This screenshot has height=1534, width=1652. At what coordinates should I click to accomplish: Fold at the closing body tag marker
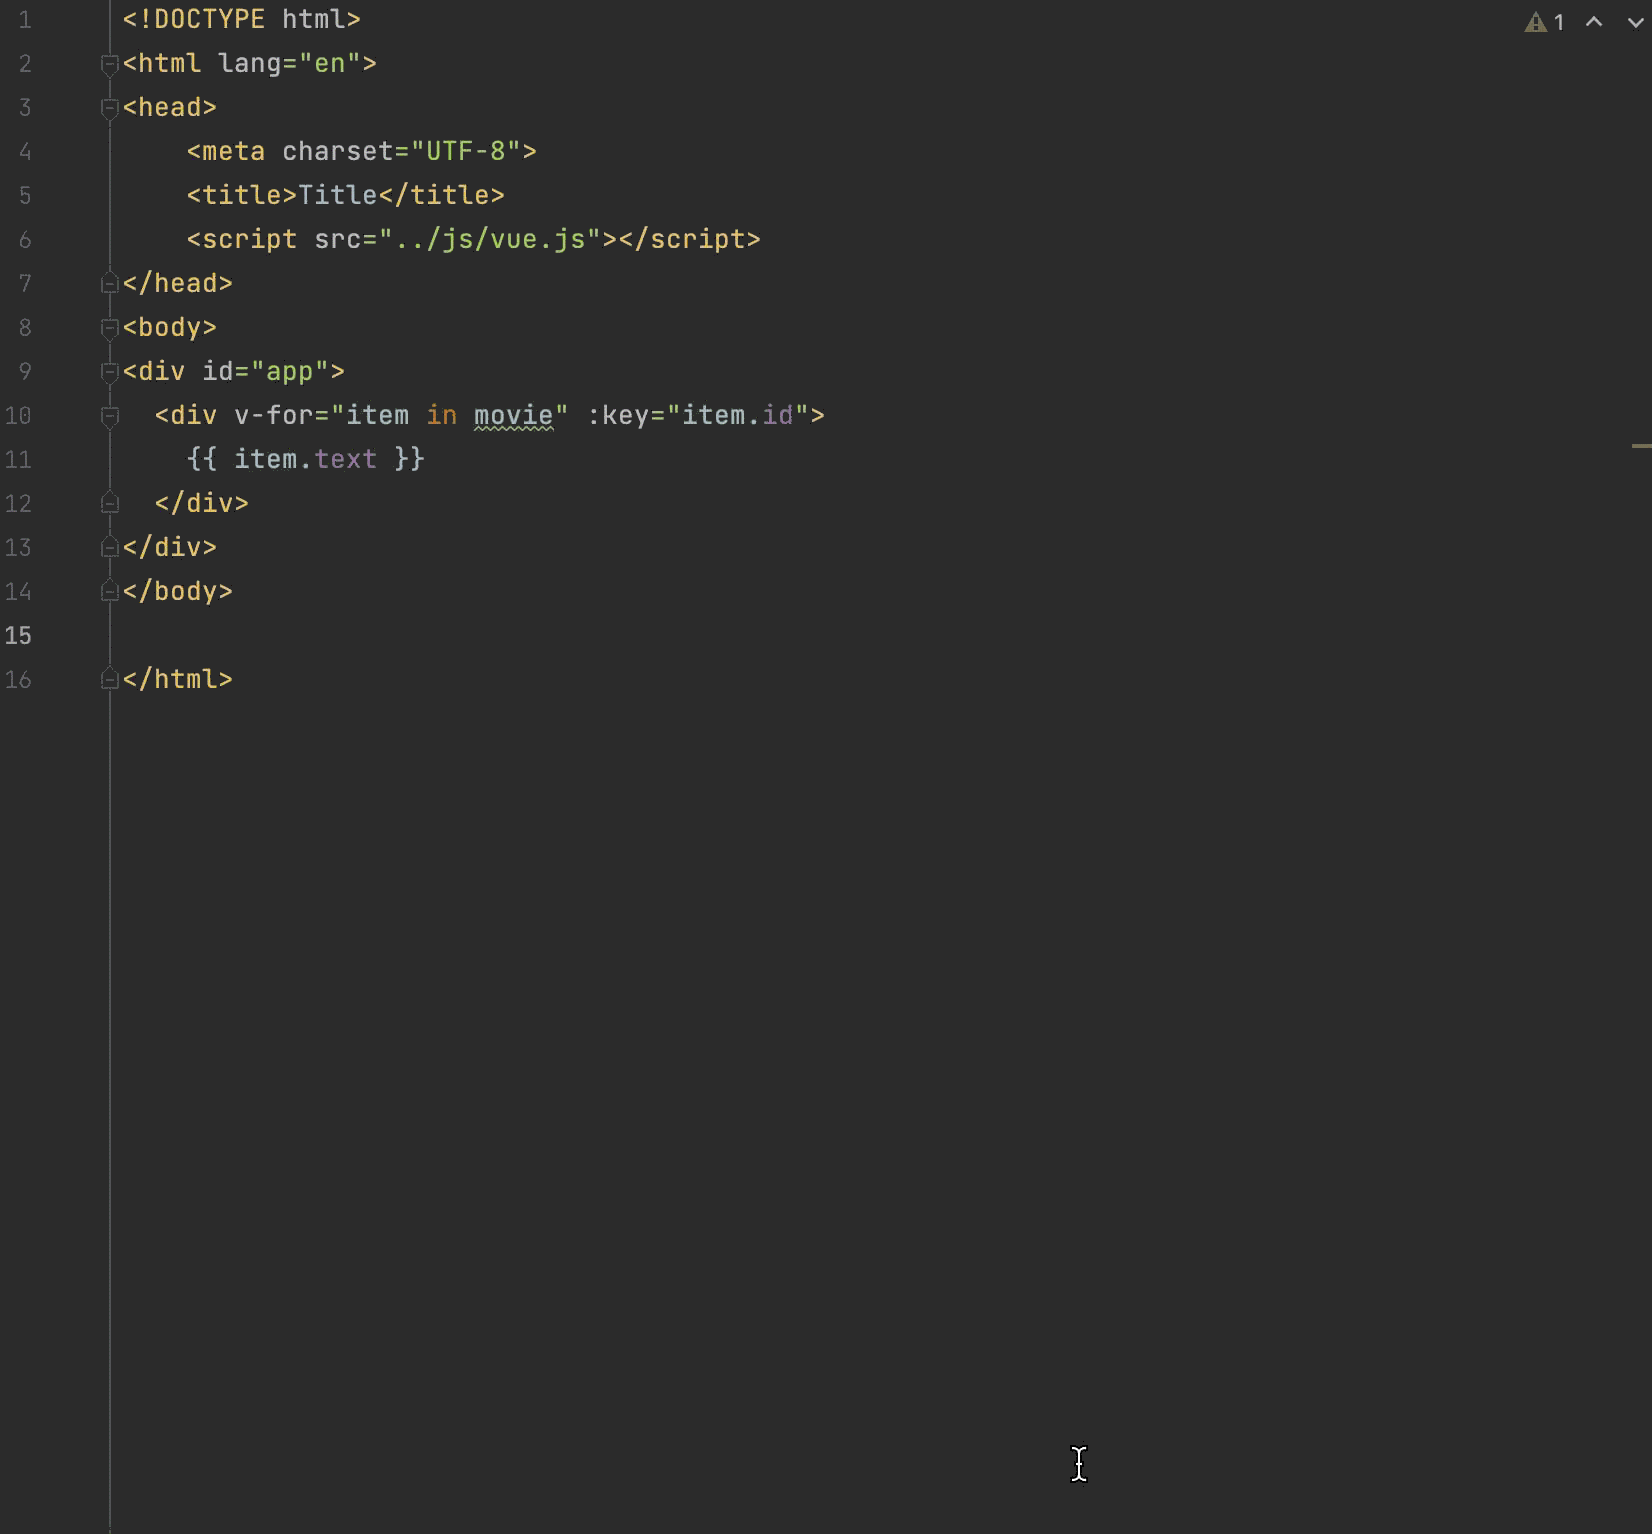(110, 592)
